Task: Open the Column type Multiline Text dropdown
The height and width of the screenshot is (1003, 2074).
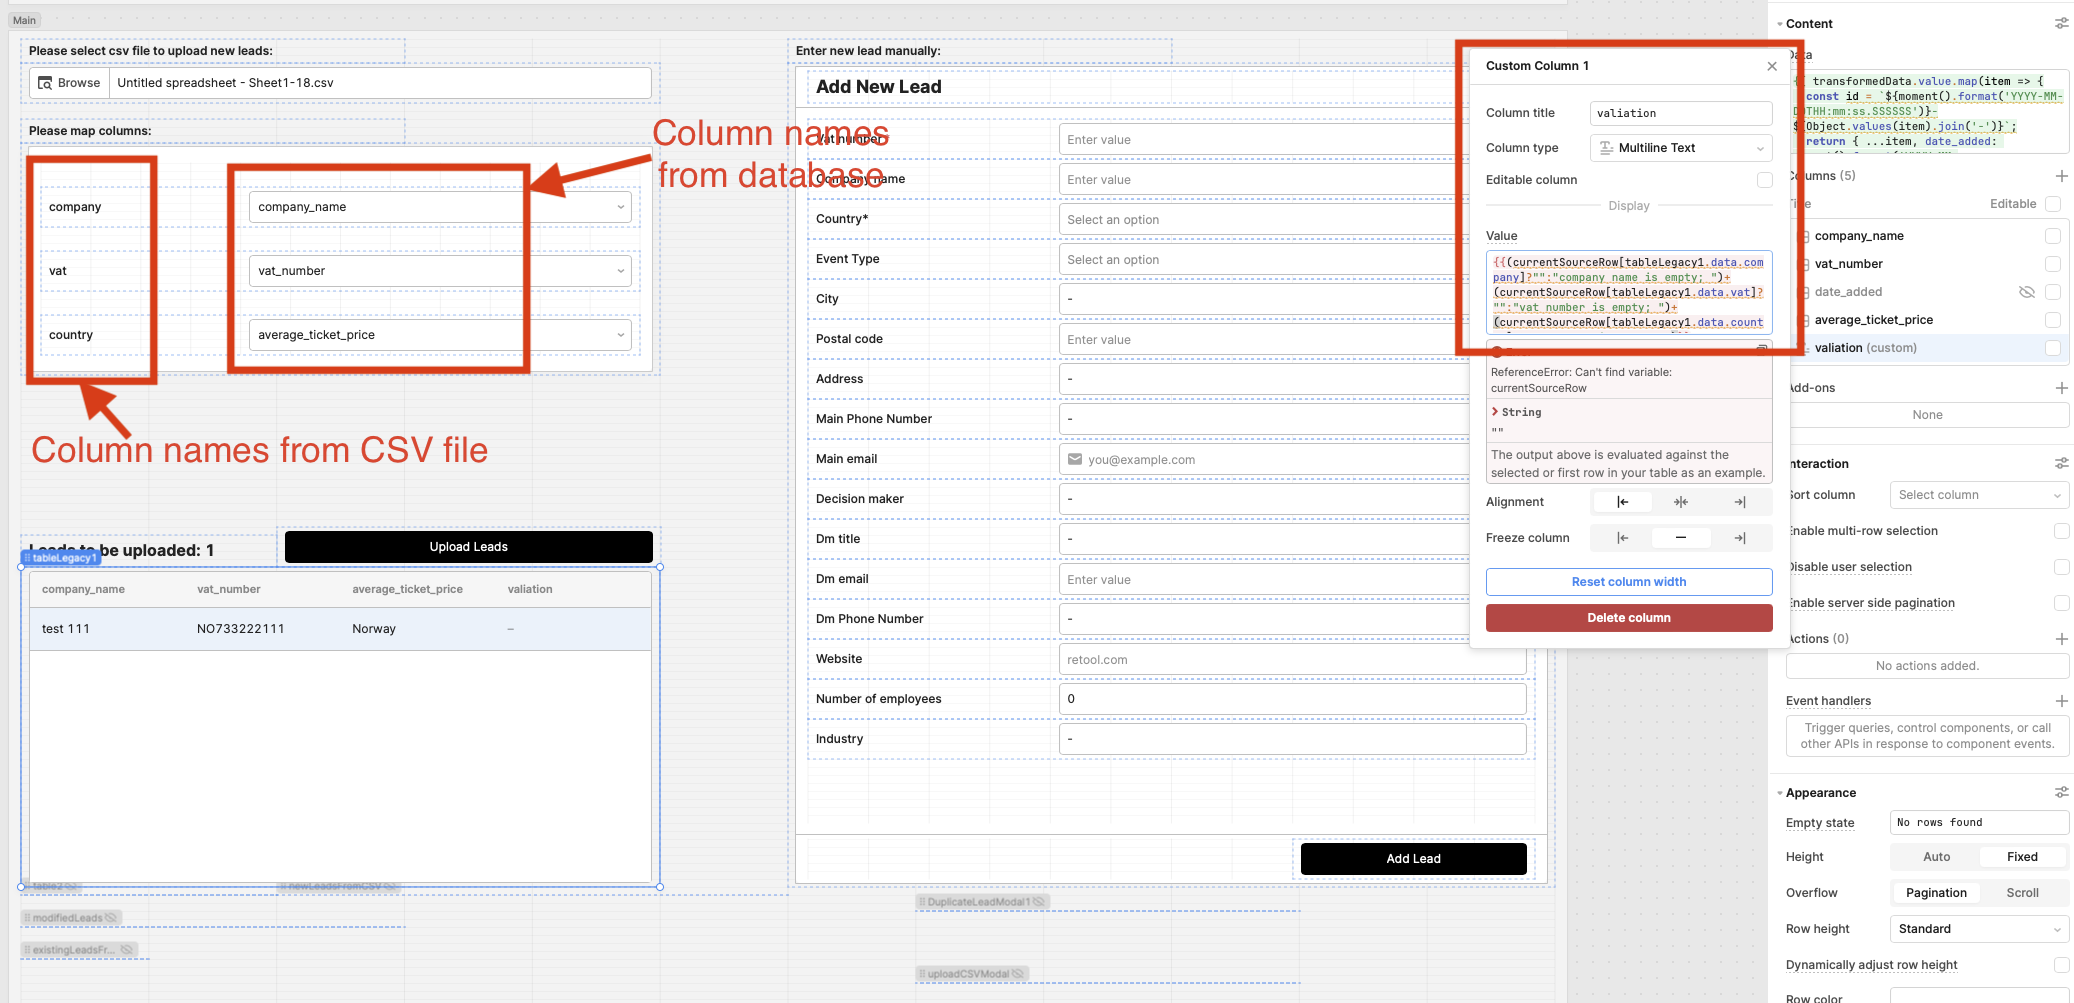Action: tap(1680, 148)
